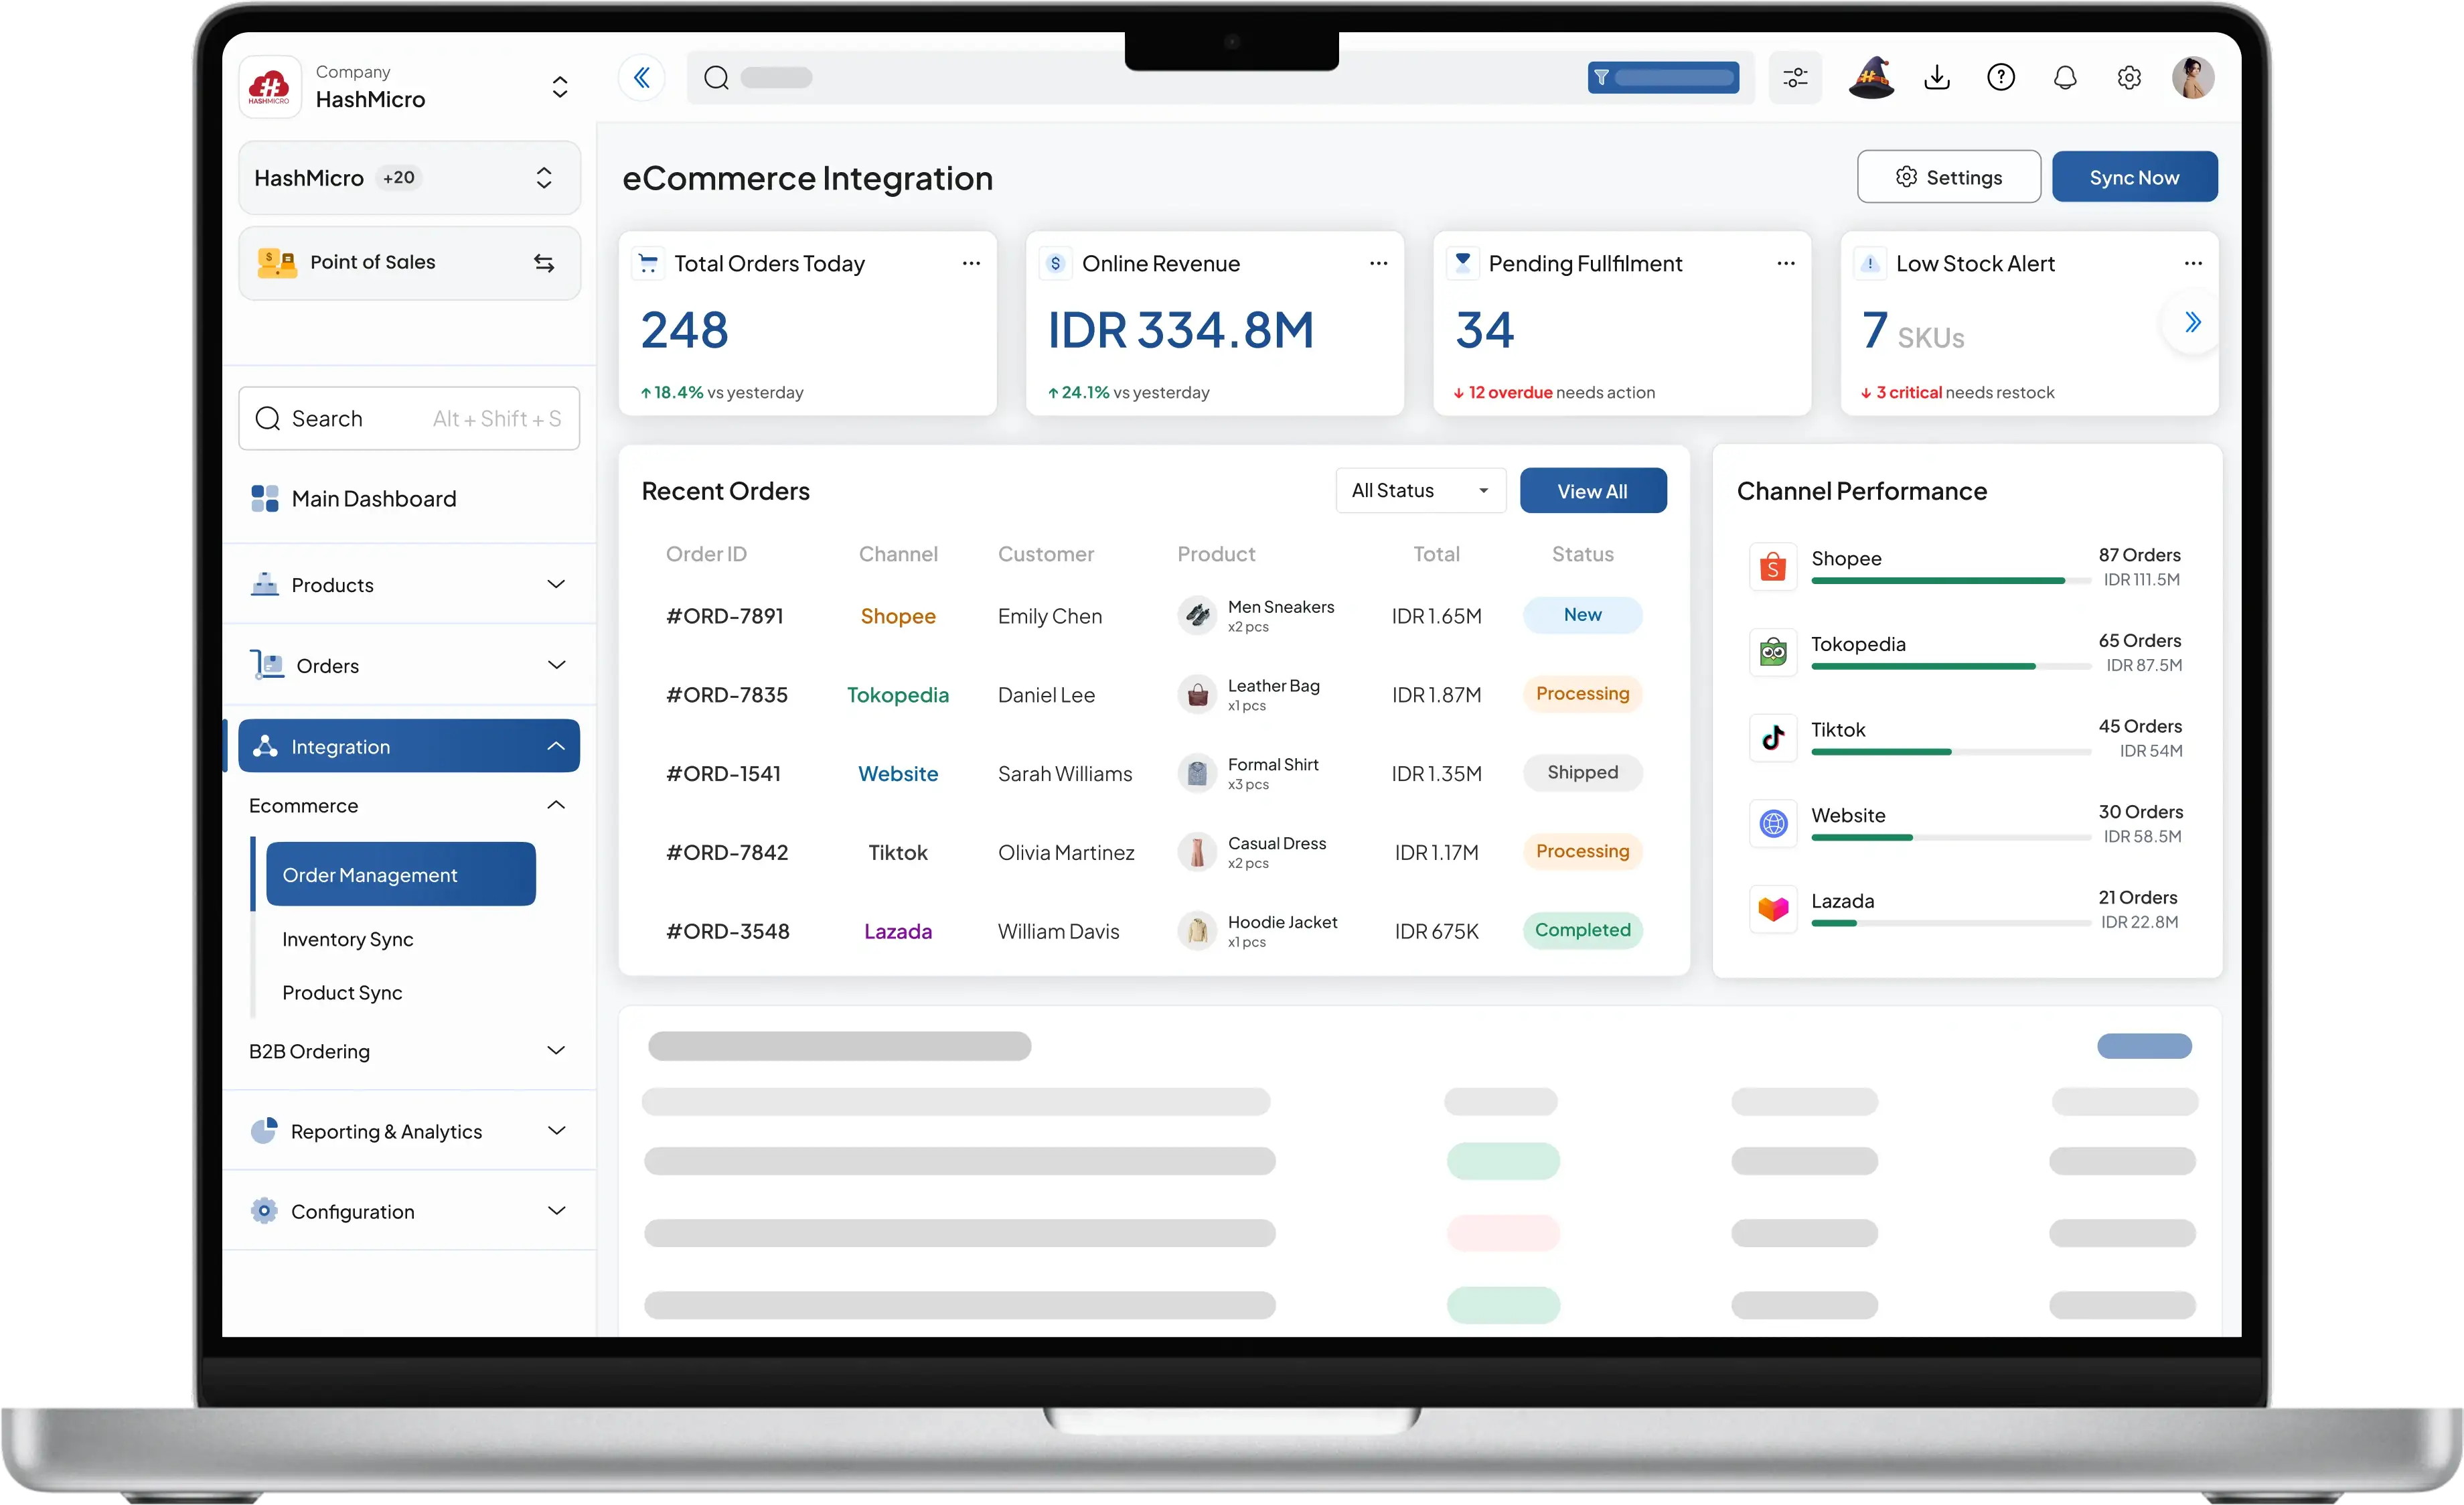The height and width of the screenshot is (1505, 2464).
Task: Open more options on Online Revenue card
Action: [1378, 263]
